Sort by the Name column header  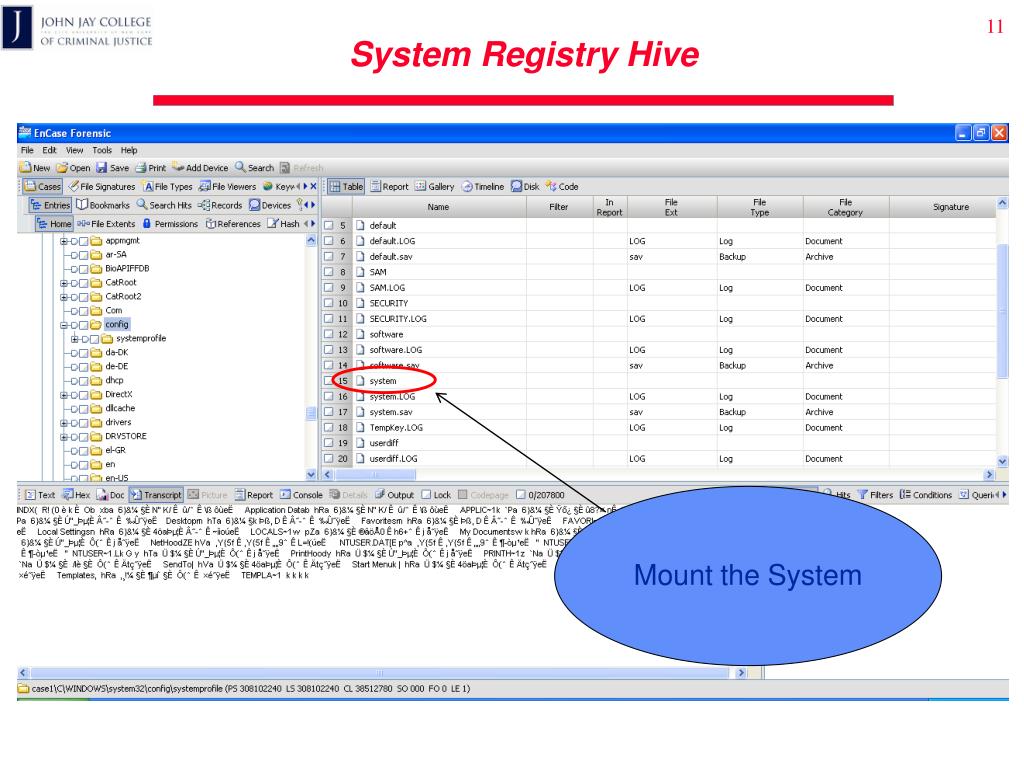point(438,207)
